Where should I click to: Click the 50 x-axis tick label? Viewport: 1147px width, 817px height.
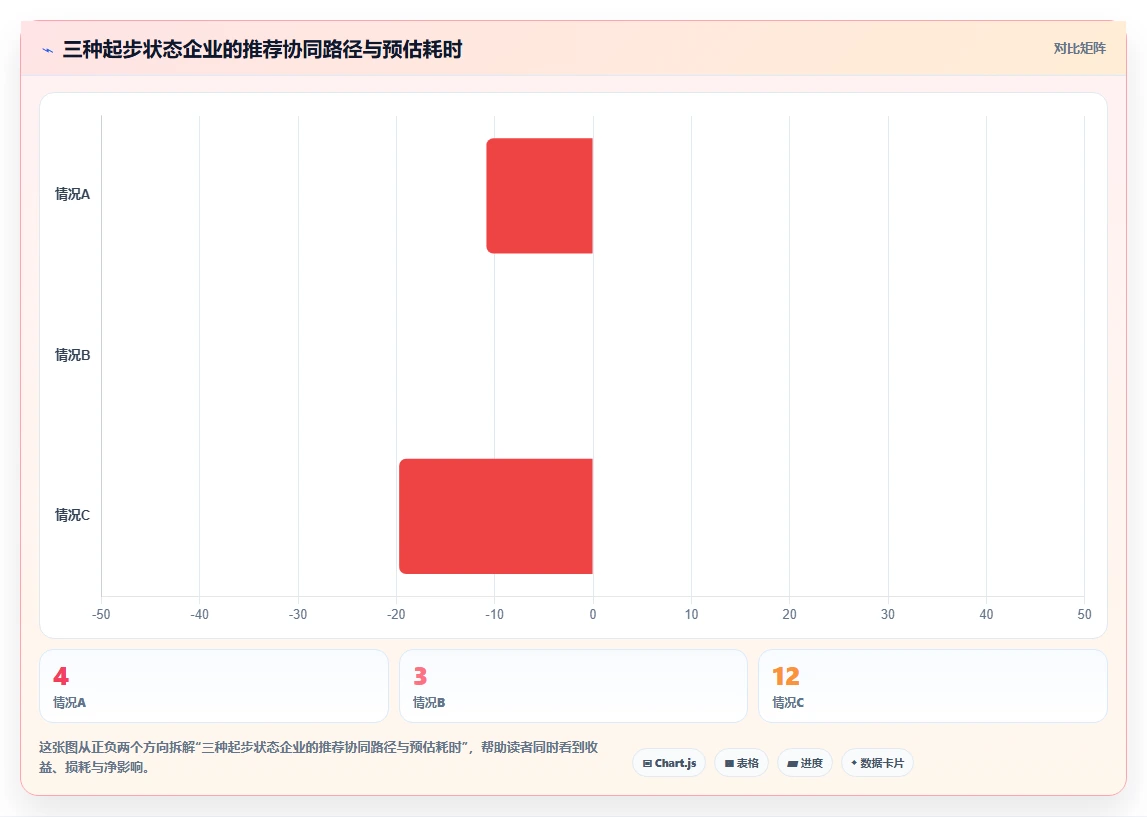click(1084, 614)
